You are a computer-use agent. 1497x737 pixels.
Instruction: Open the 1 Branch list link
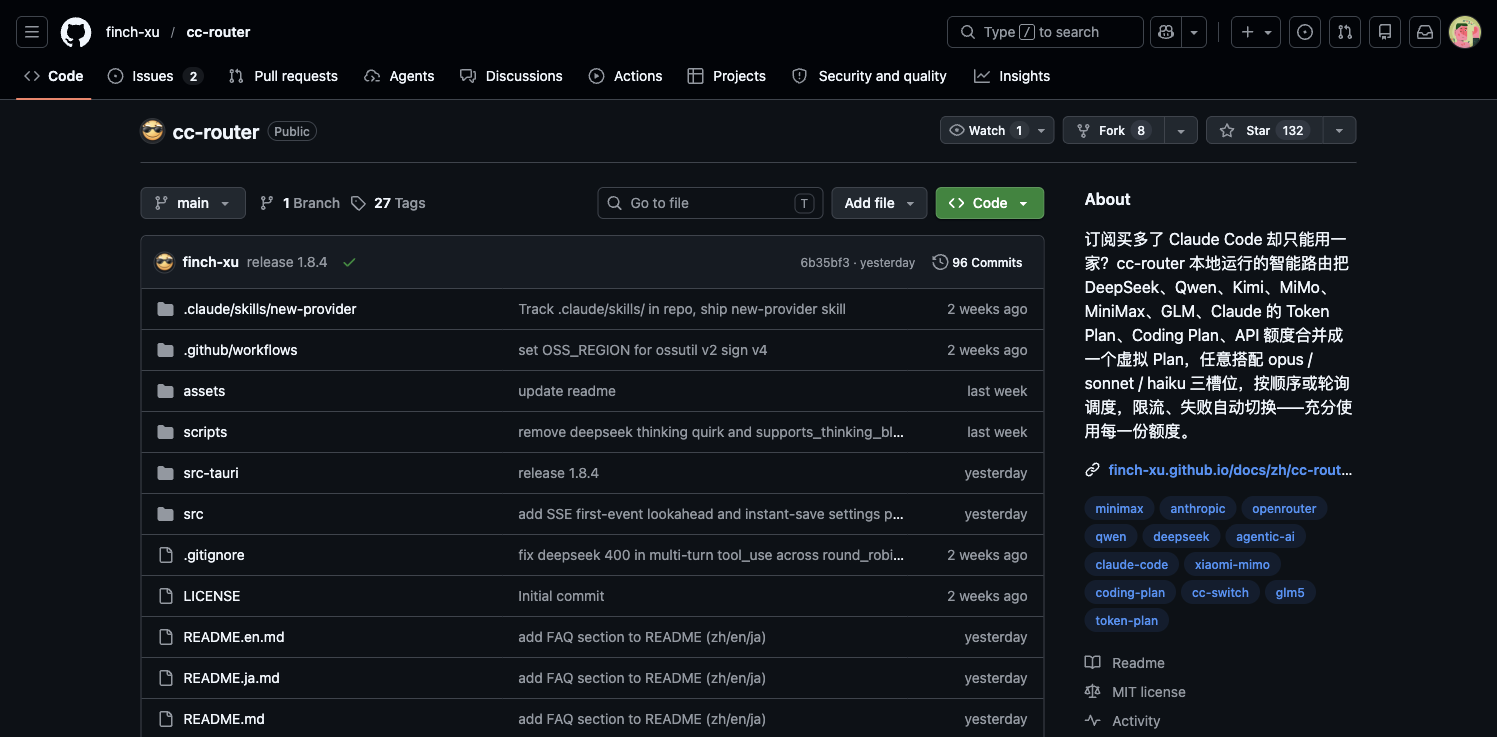pyautogui.click(x=300, y=203)
